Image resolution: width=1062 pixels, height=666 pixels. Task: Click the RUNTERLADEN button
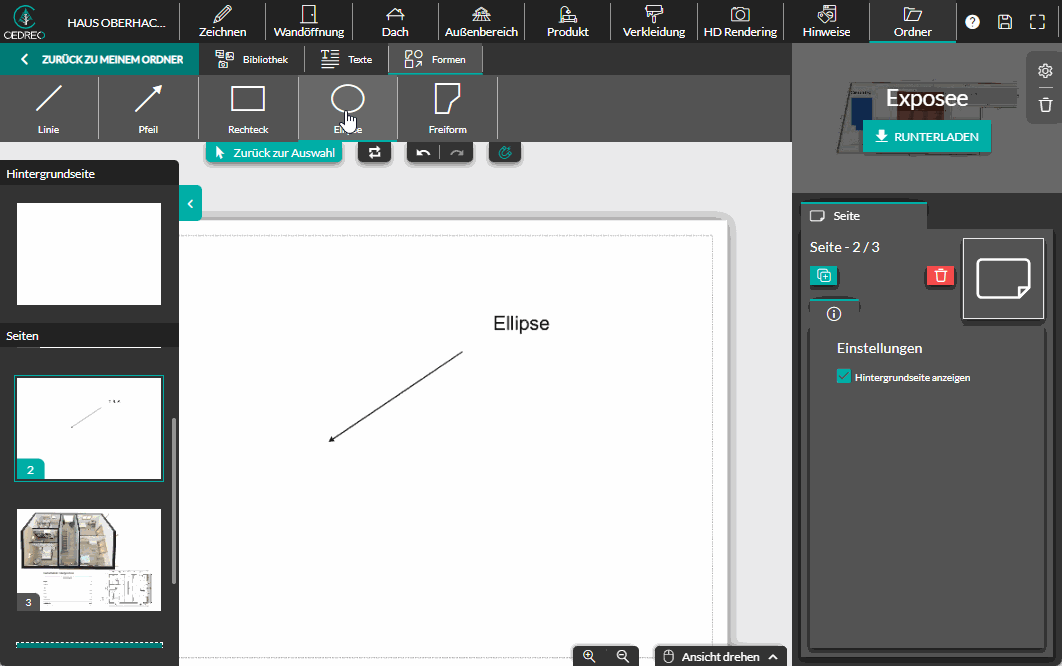[x=926, y=136]
